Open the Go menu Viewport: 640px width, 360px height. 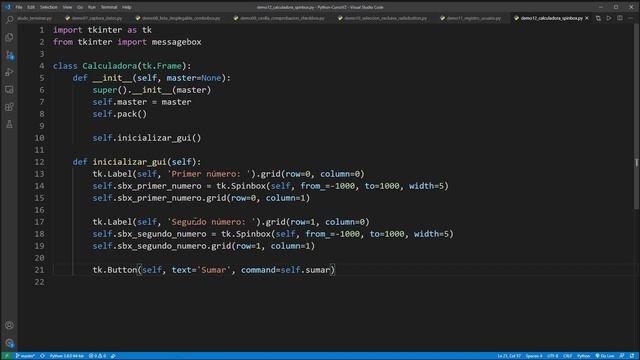point(80,7)
